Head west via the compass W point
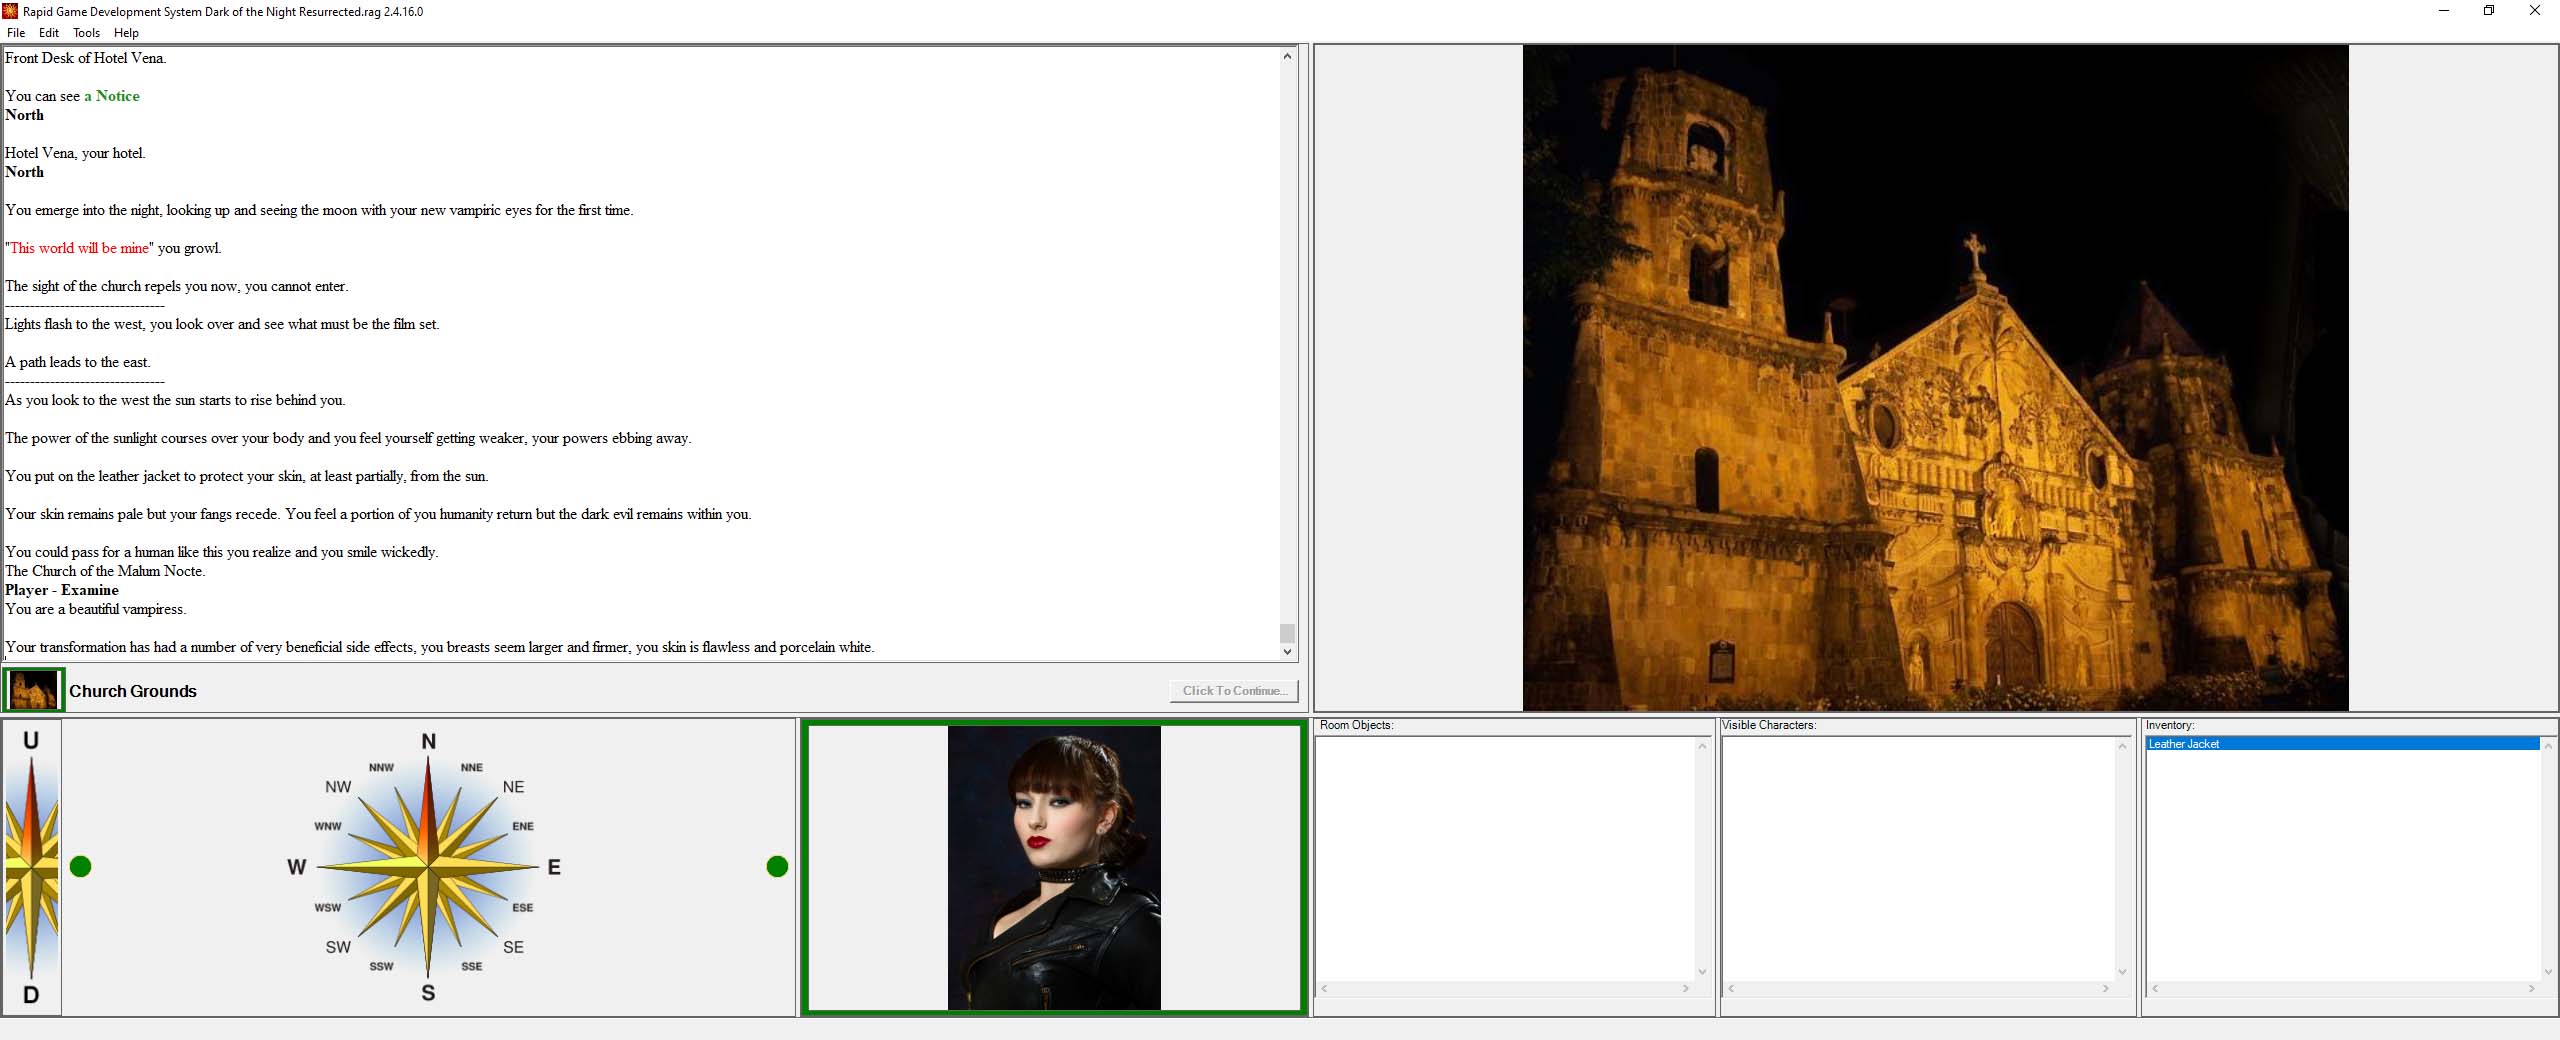The height and width of the screenshot is (1040, 2560). (297, 867)
